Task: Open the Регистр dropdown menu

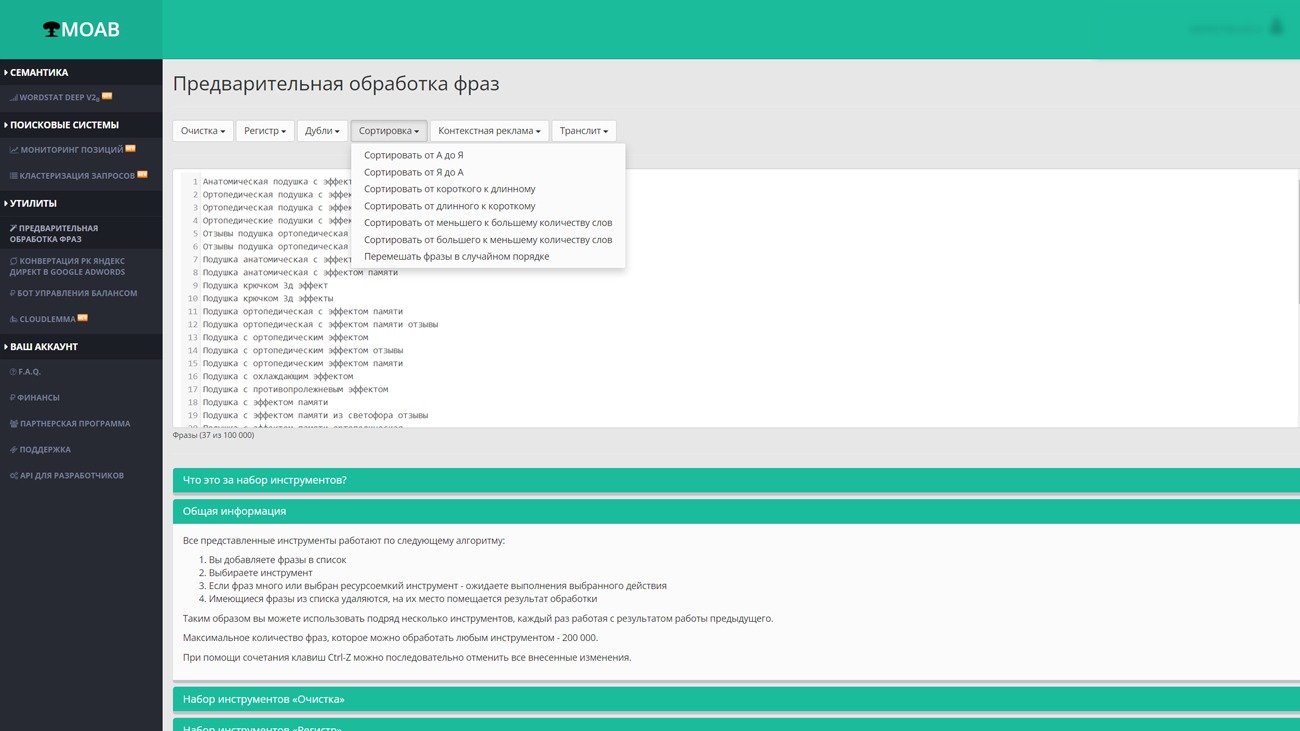Action: pyautogui.click(x=265, y=131)
